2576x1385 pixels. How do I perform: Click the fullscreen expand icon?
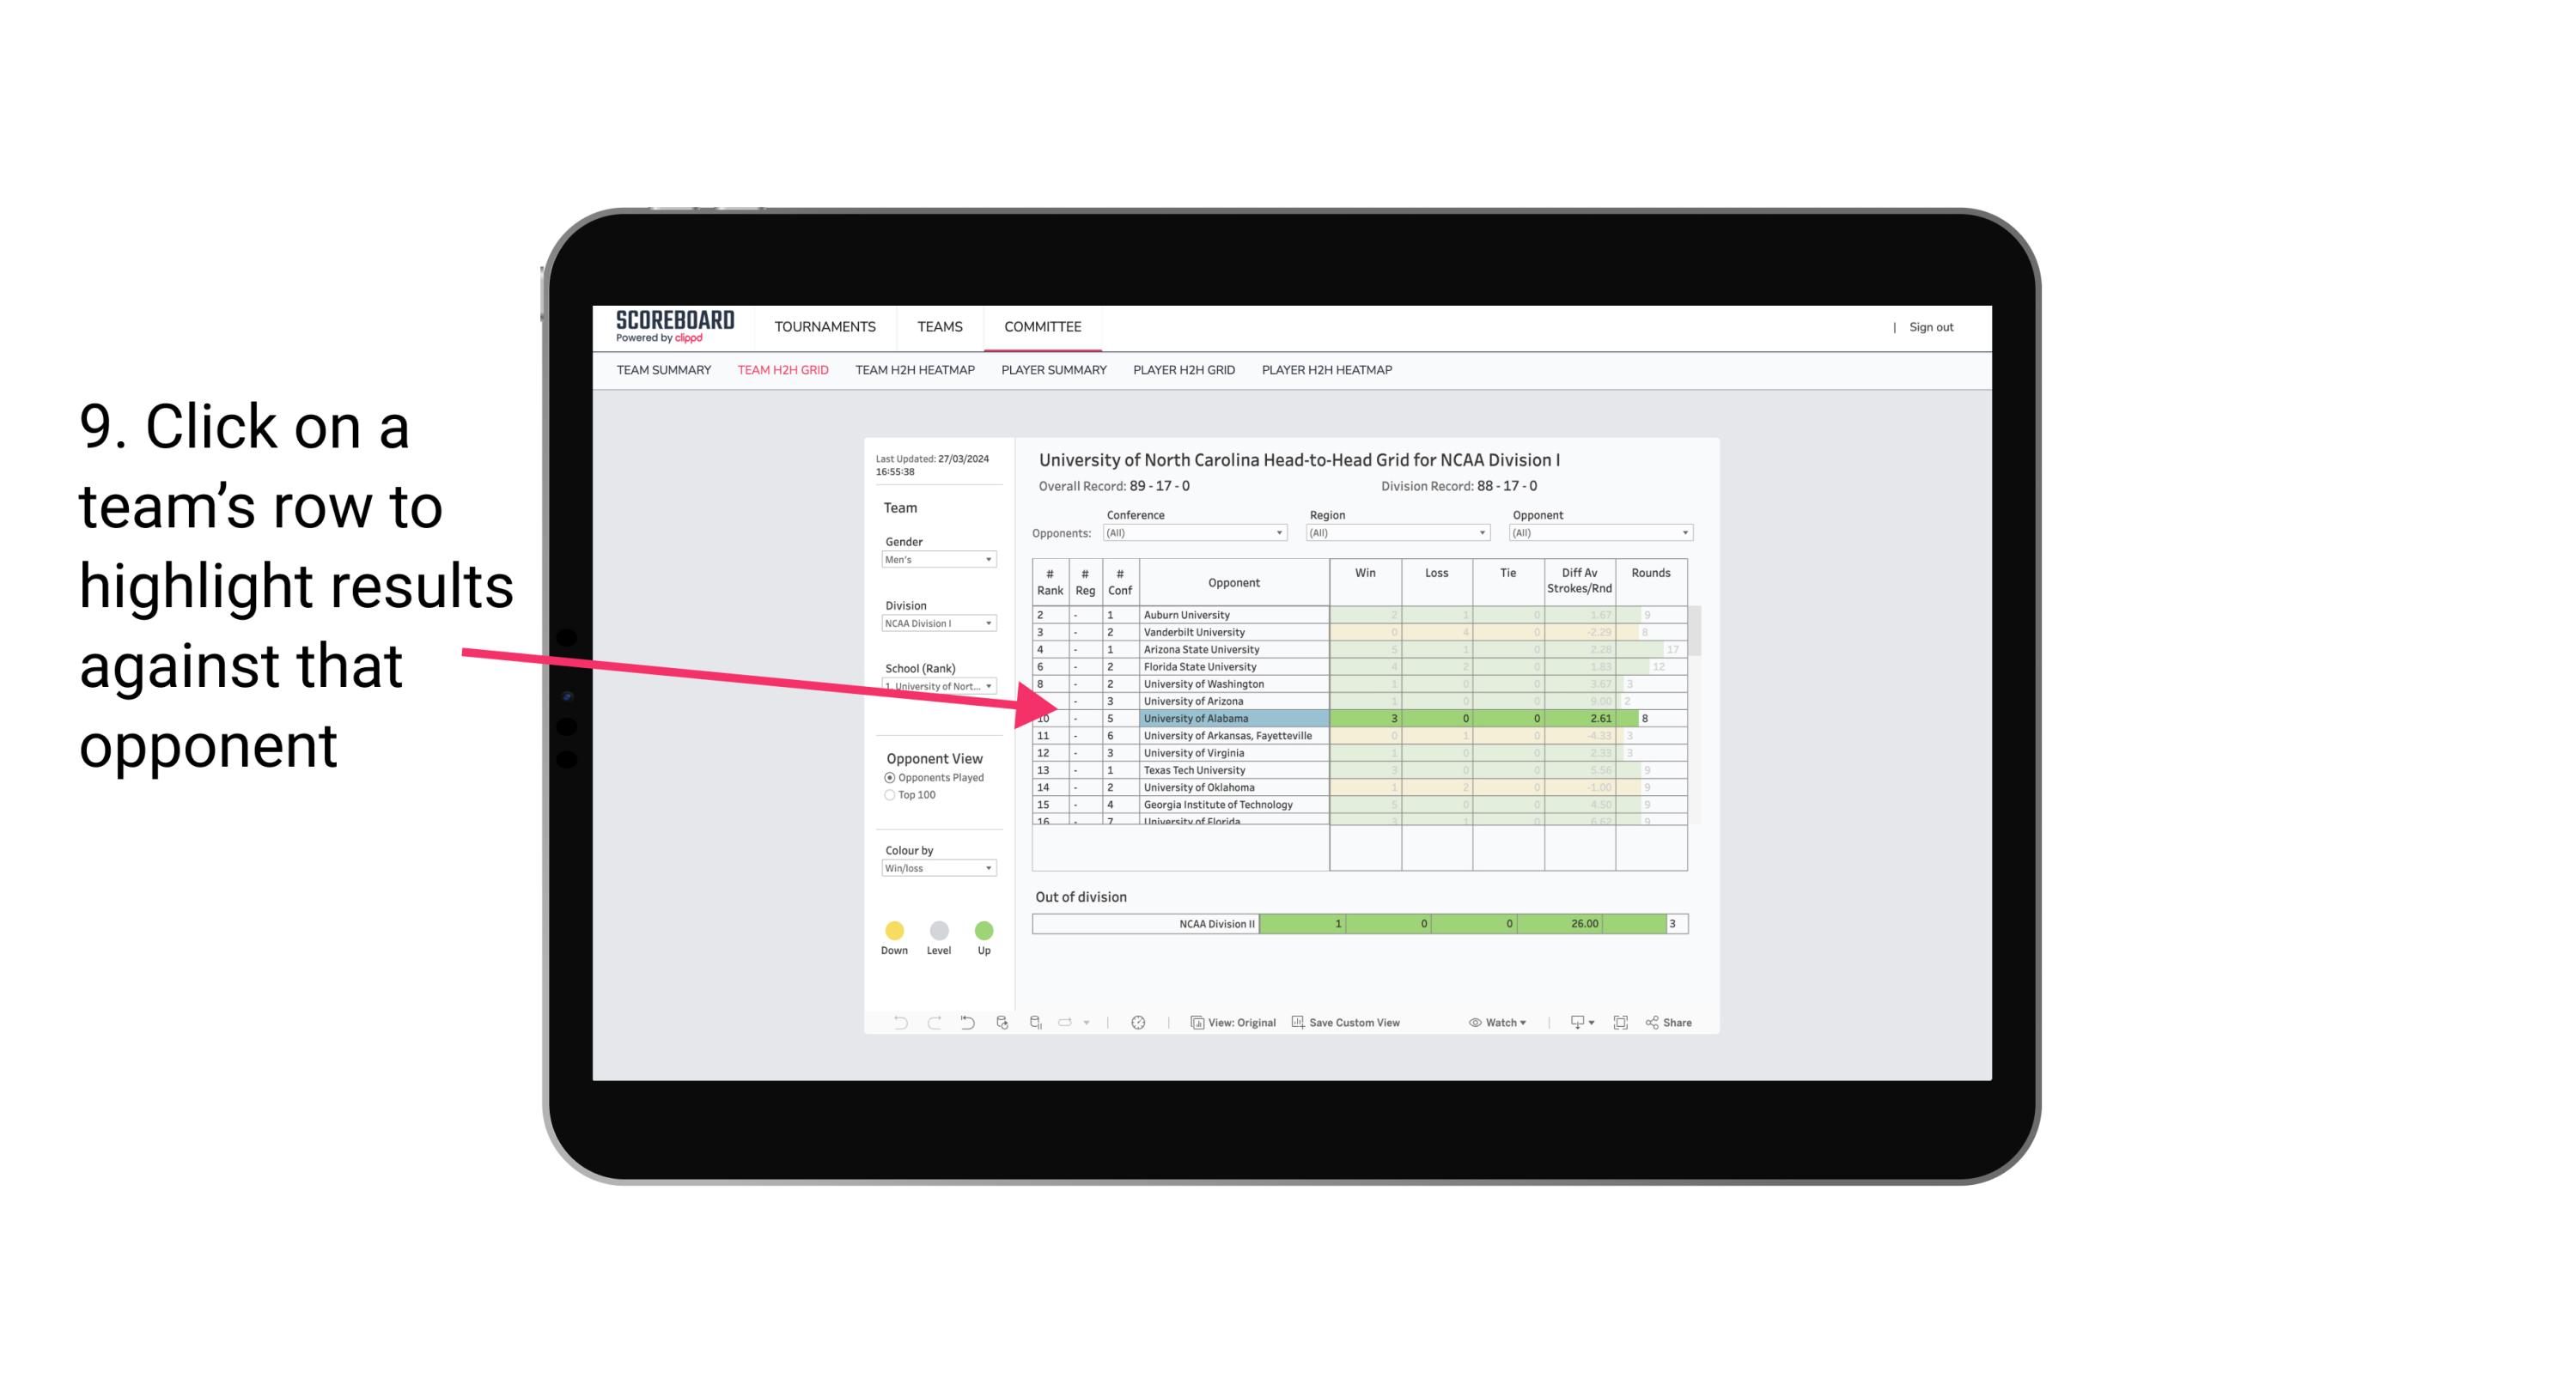[x=1621, y=1024]
